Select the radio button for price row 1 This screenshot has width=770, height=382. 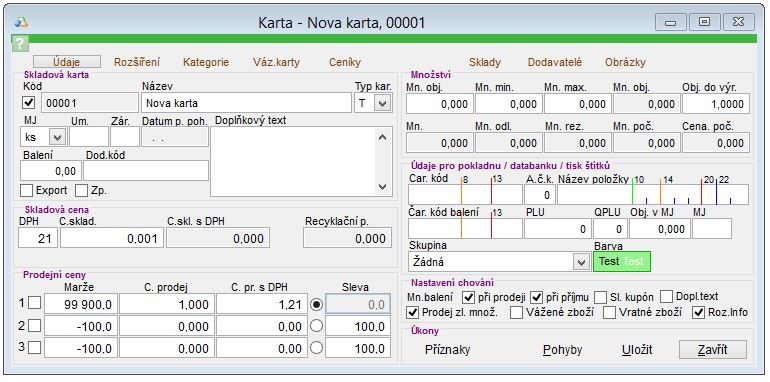317,304
